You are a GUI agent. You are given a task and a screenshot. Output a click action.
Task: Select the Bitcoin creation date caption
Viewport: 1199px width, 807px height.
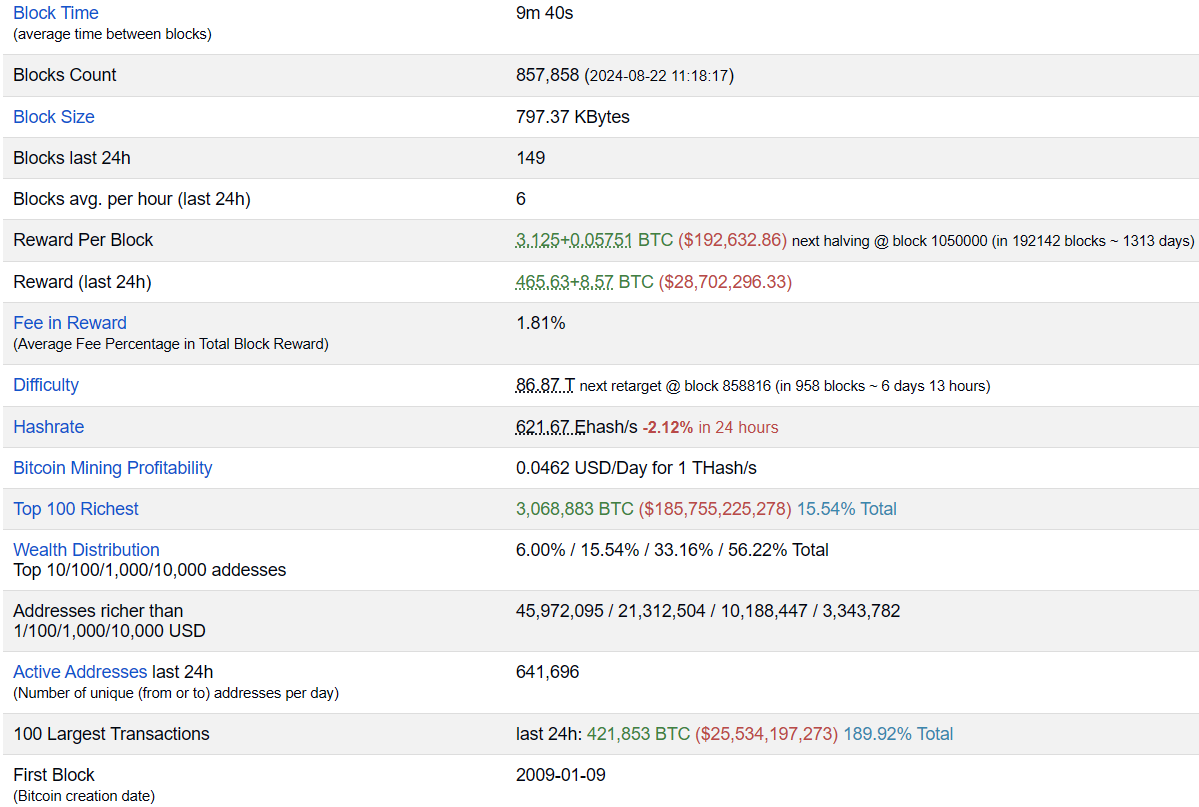(x=84, y=796)
